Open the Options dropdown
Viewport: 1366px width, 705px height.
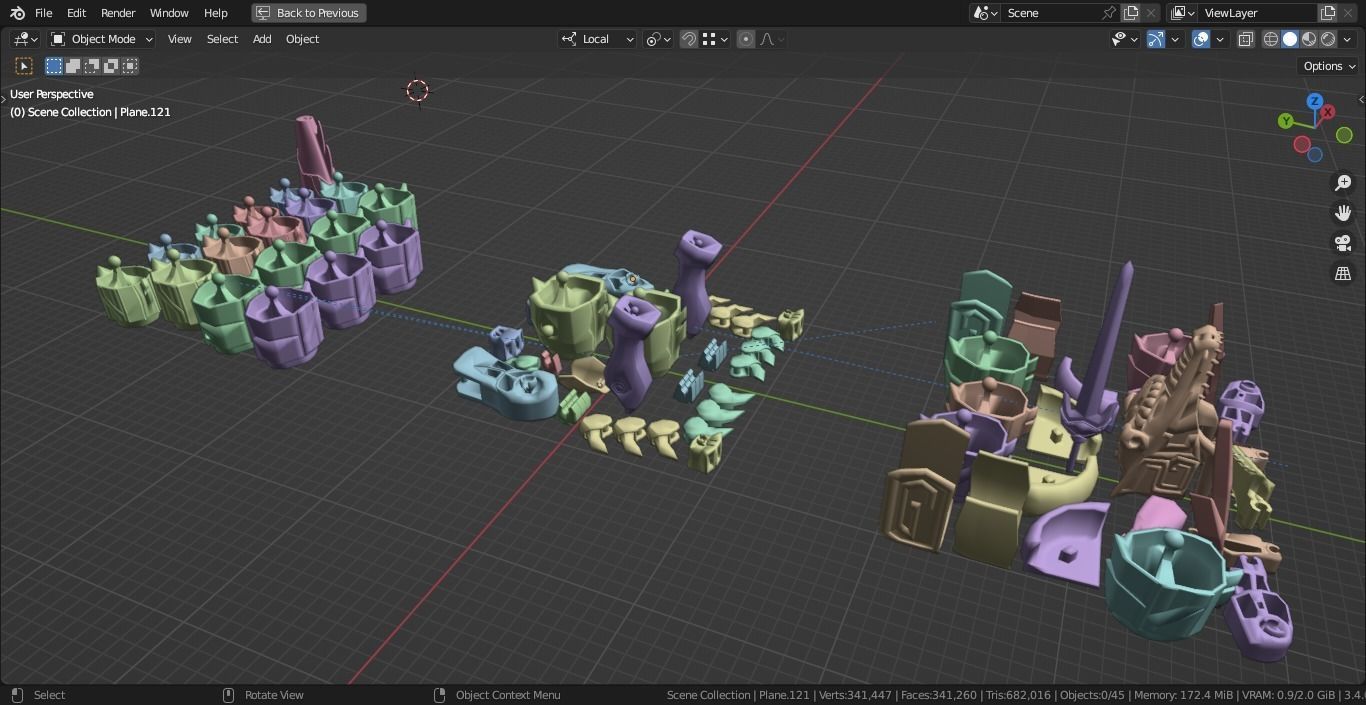[x=1330, y=66]
